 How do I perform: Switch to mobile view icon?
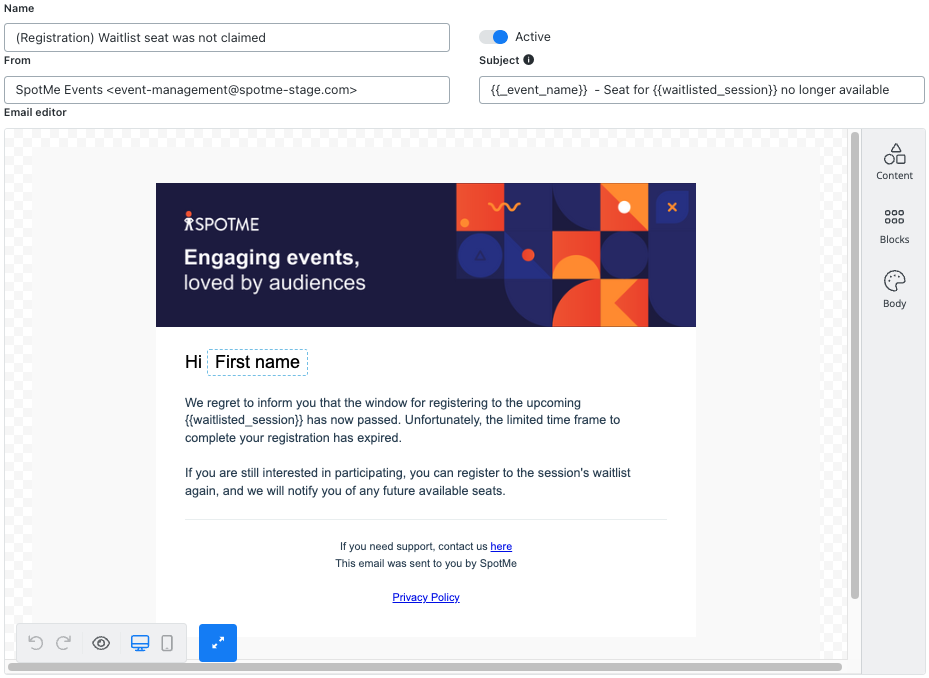pyautogui.click(x=167, y=642)
